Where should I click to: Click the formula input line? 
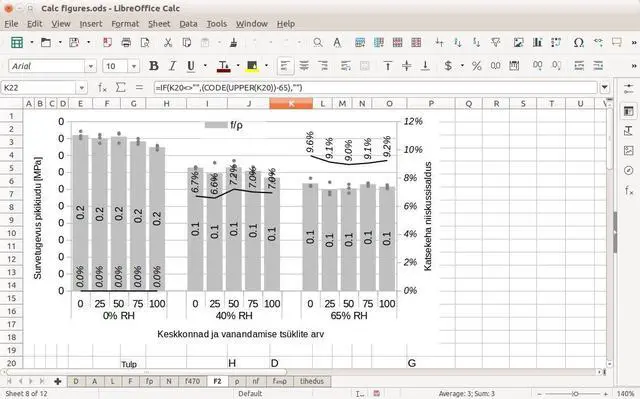(376, 87)
